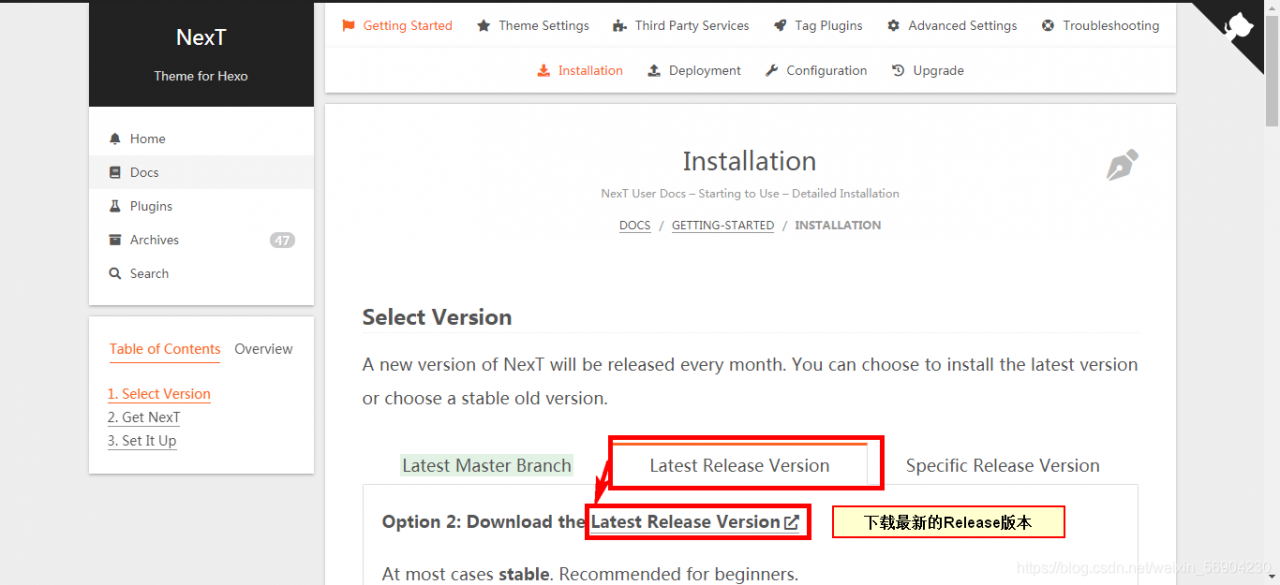Click the flask icon beside Plugins
The height and width of the screenshot is (585, 1280).
coord(115,206)
